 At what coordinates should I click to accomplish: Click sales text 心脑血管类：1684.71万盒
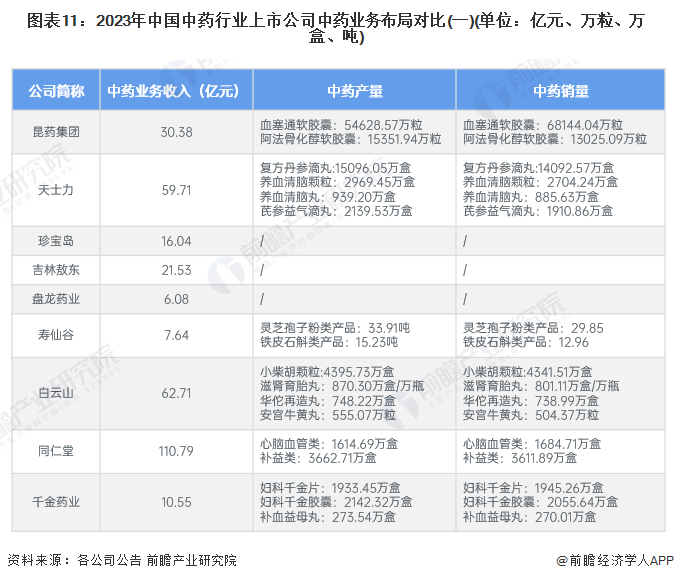[532, 443]
